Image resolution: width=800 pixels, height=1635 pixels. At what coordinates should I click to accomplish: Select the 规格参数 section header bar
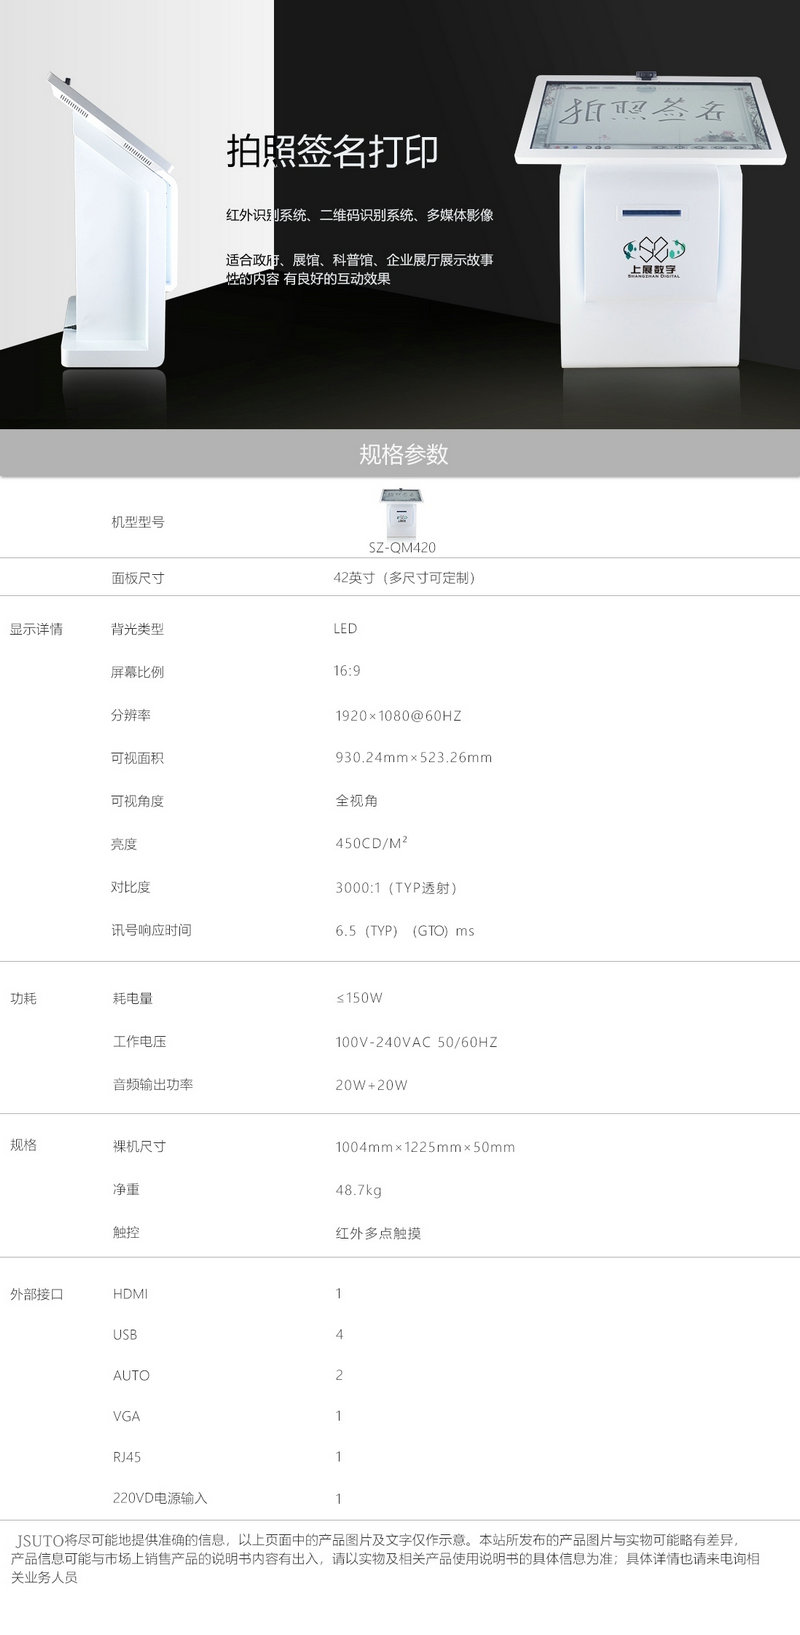[400, 454]
